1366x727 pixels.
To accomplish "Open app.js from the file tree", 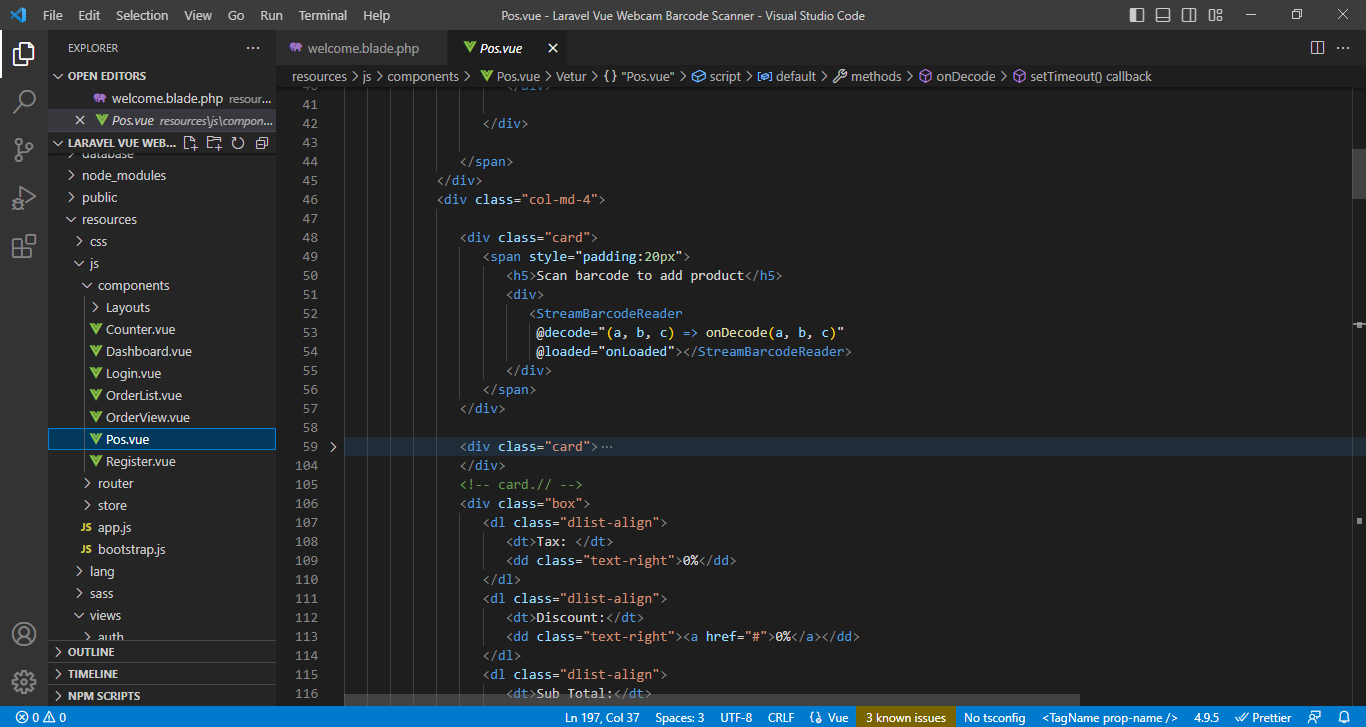I will [x=162, y=527].
